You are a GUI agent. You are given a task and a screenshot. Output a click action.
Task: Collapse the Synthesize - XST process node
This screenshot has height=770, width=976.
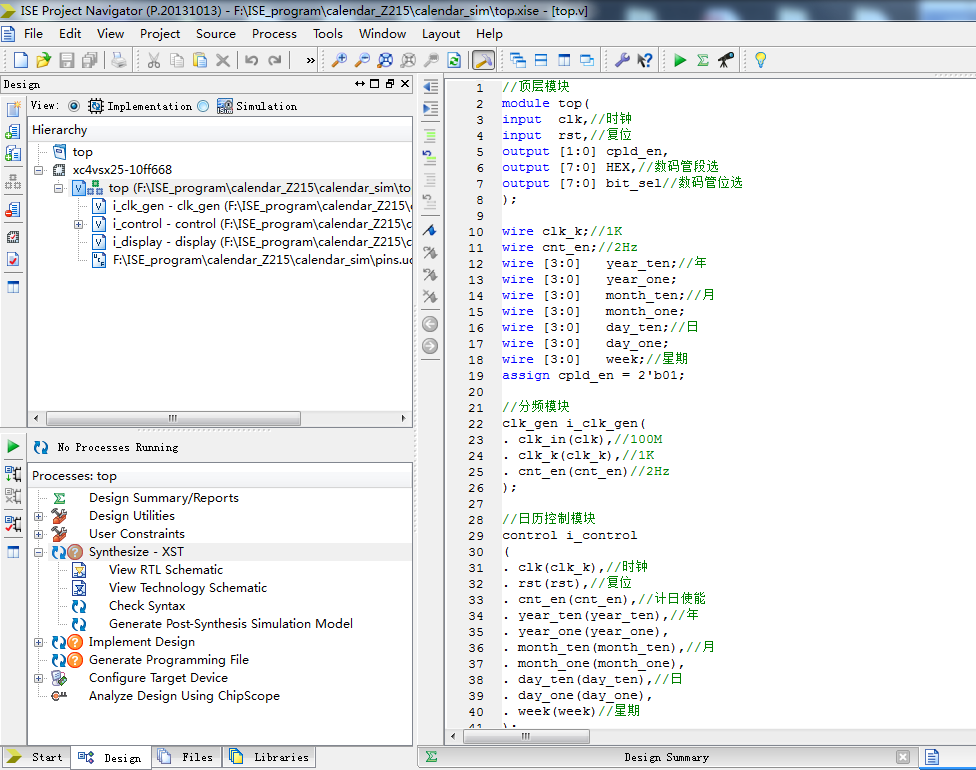click(39, 552)
